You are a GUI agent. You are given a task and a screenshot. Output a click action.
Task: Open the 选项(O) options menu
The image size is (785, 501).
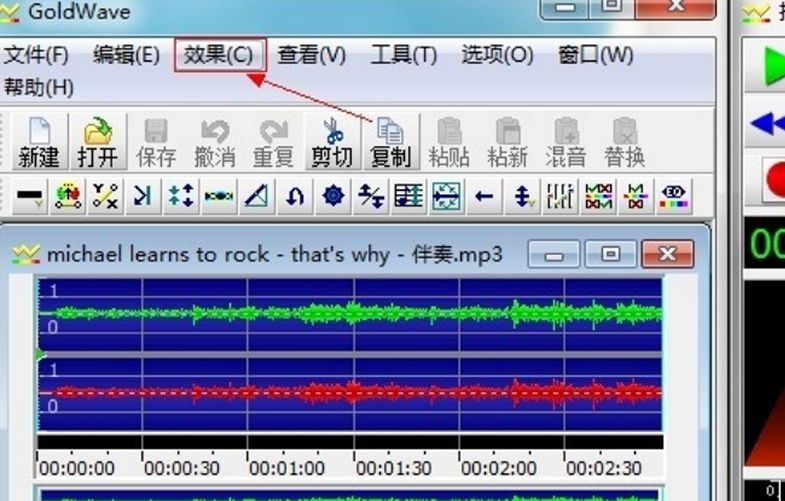point(497,55)
